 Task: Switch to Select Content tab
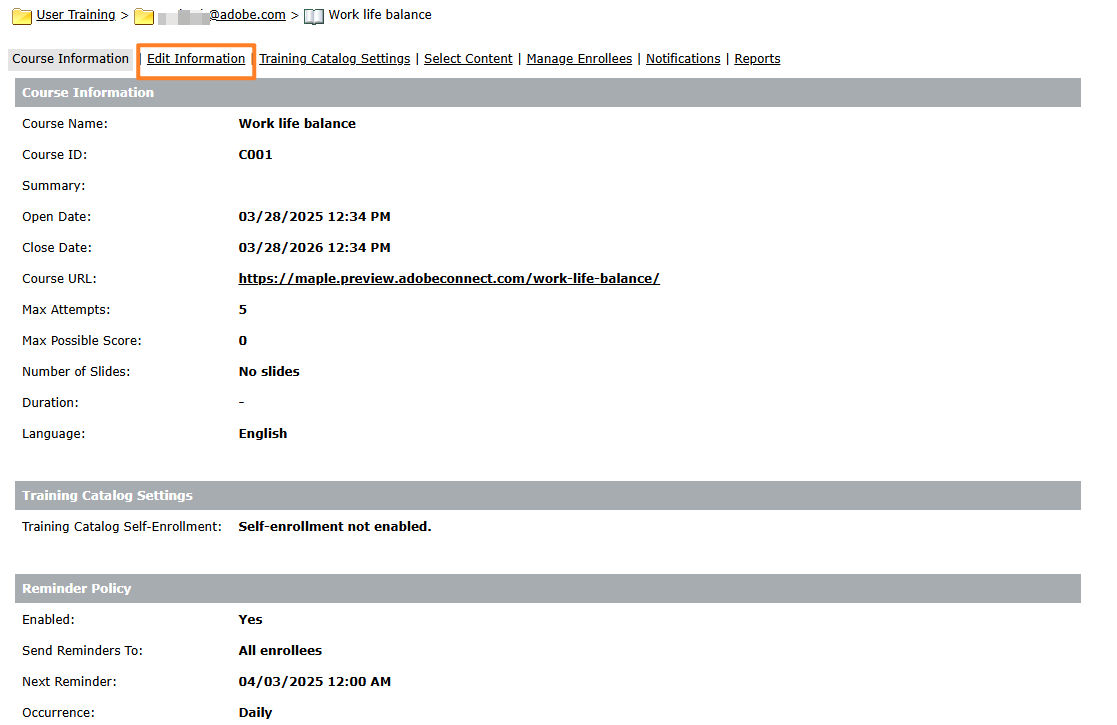(468, 59)
